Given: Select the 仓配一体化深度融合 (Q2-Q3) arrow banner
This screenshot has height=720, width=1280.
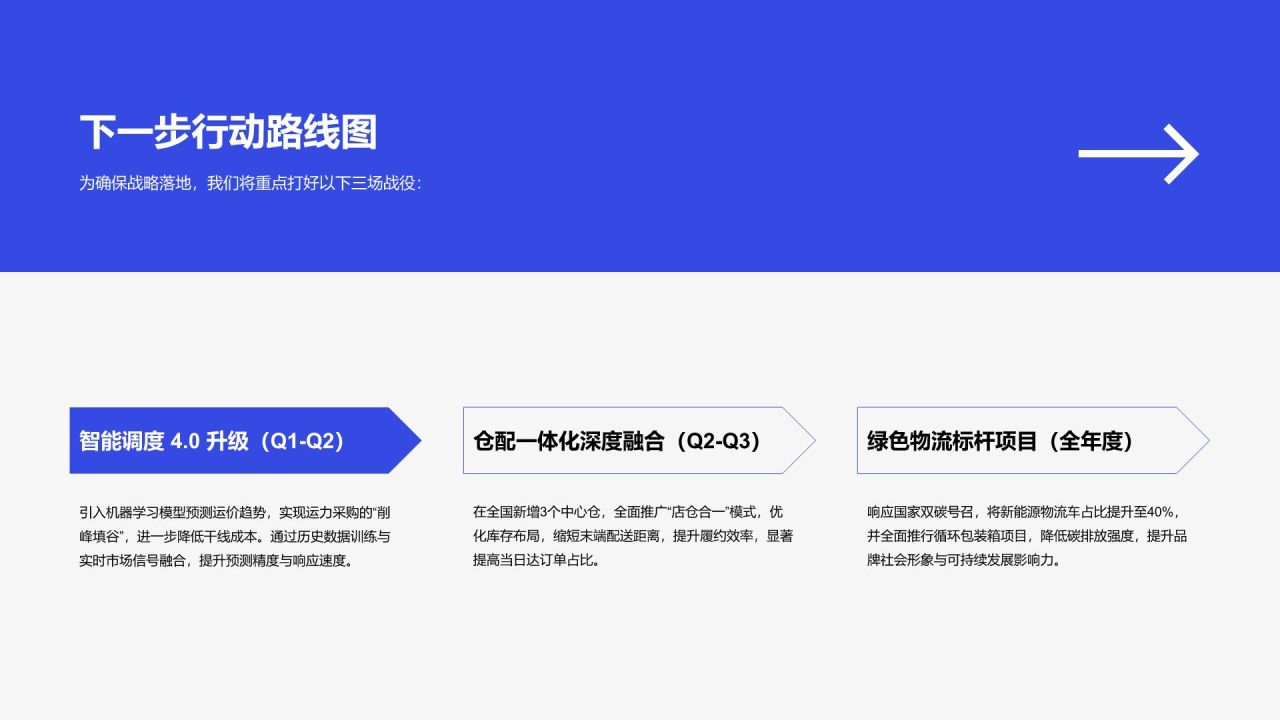Looking at the screenshot, I should 639,440.
